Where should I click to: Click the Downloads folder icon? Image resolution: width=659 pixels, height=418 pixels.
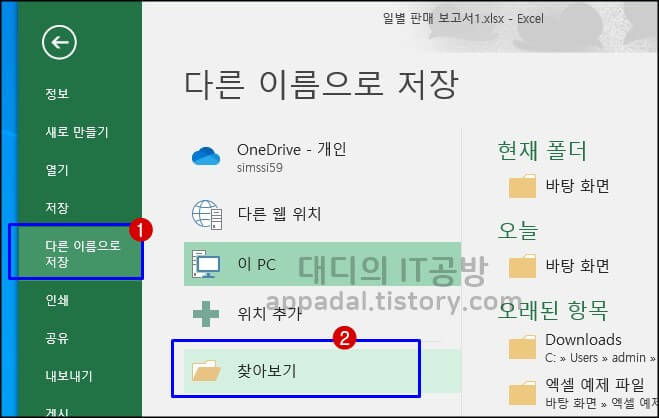point(522,347)
